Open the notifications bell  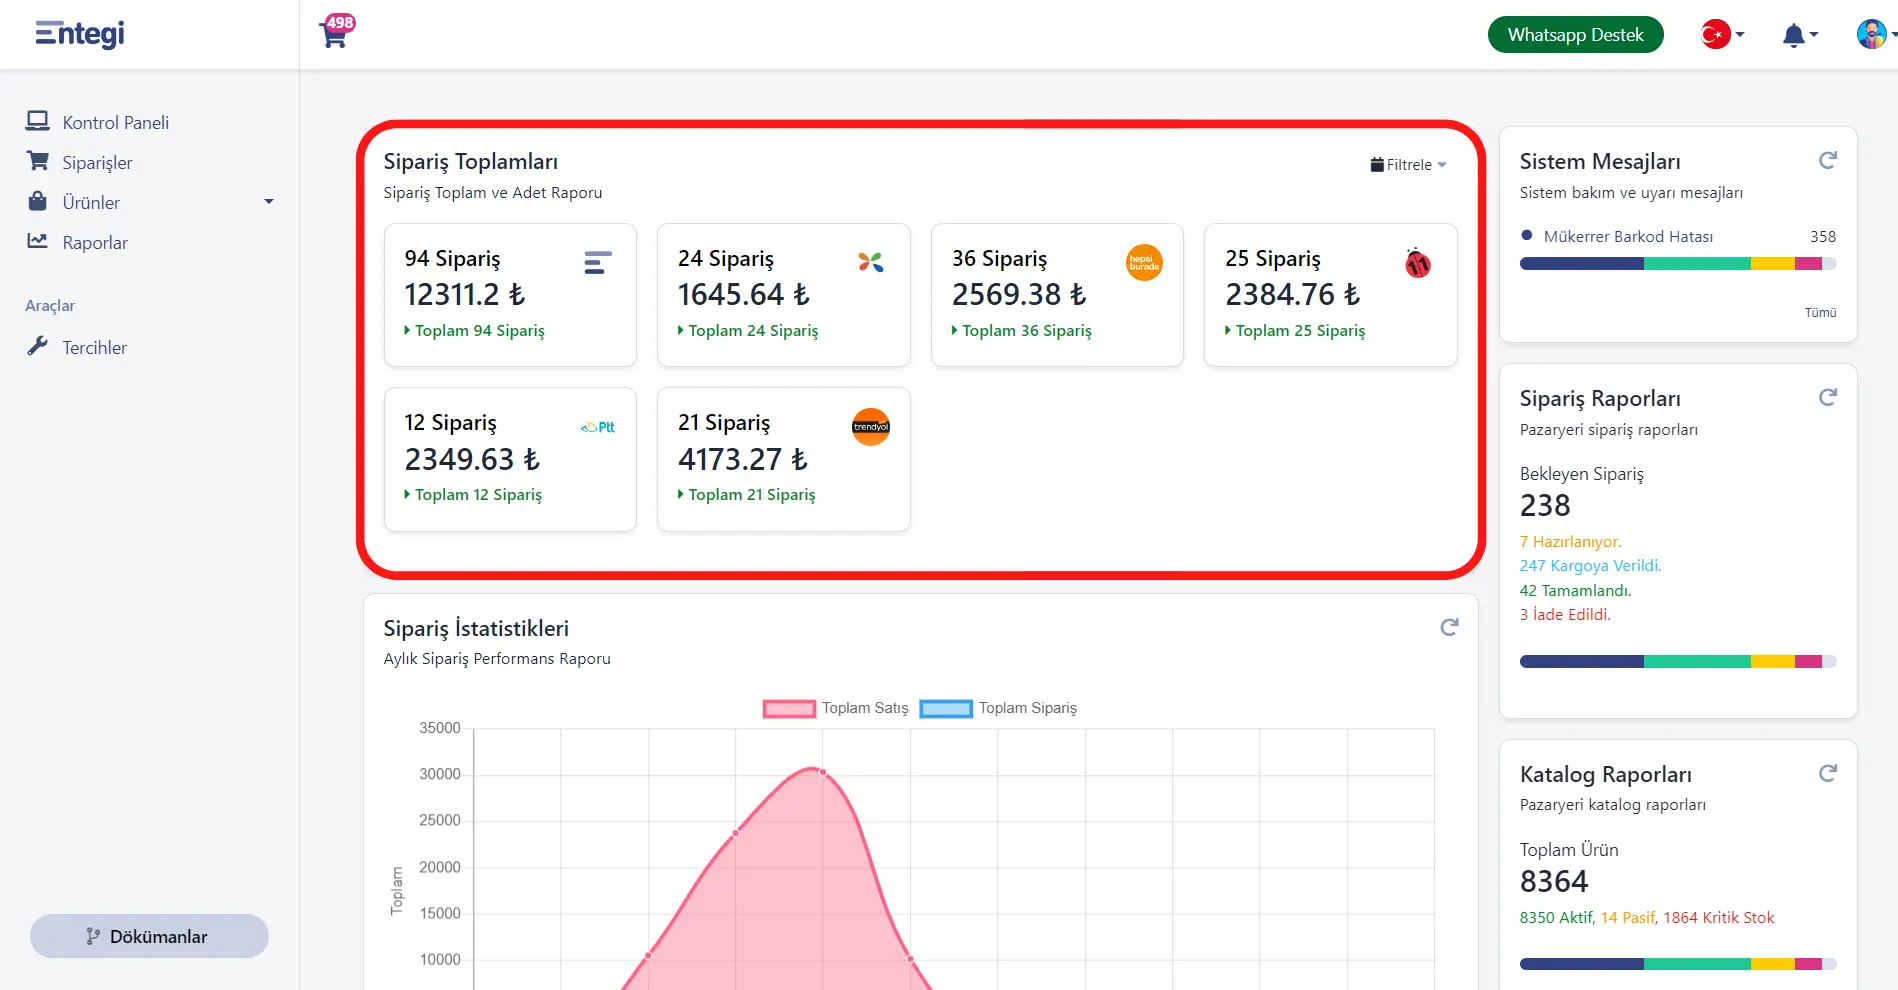tap(1799, 35)
